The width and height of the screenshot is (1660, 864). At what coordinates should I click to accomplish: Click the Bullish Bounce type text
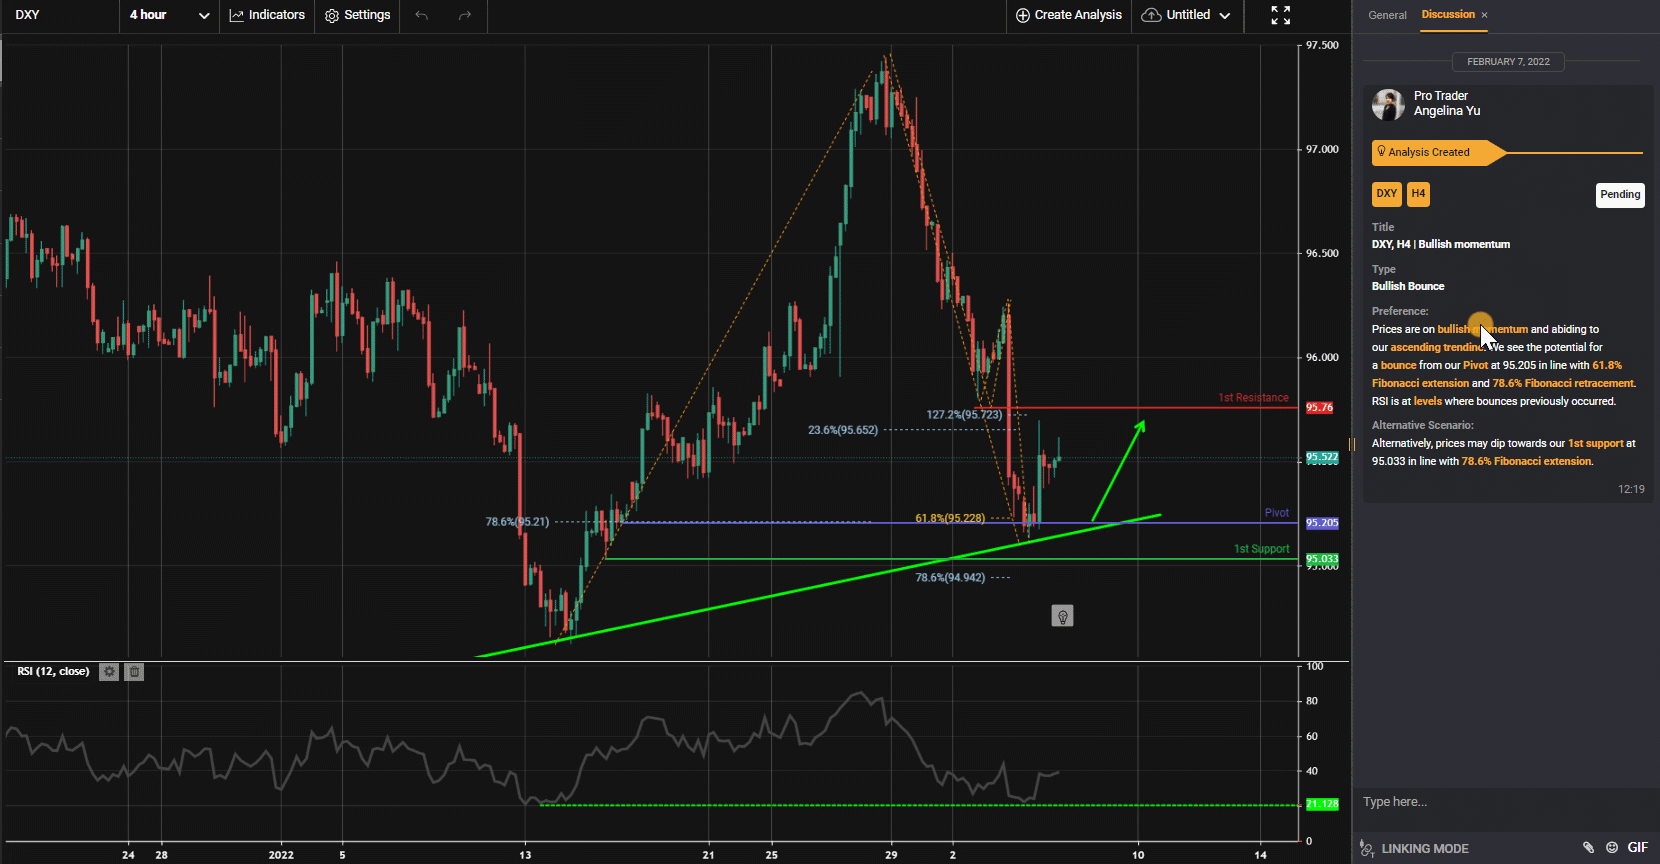coord(1408,286)
